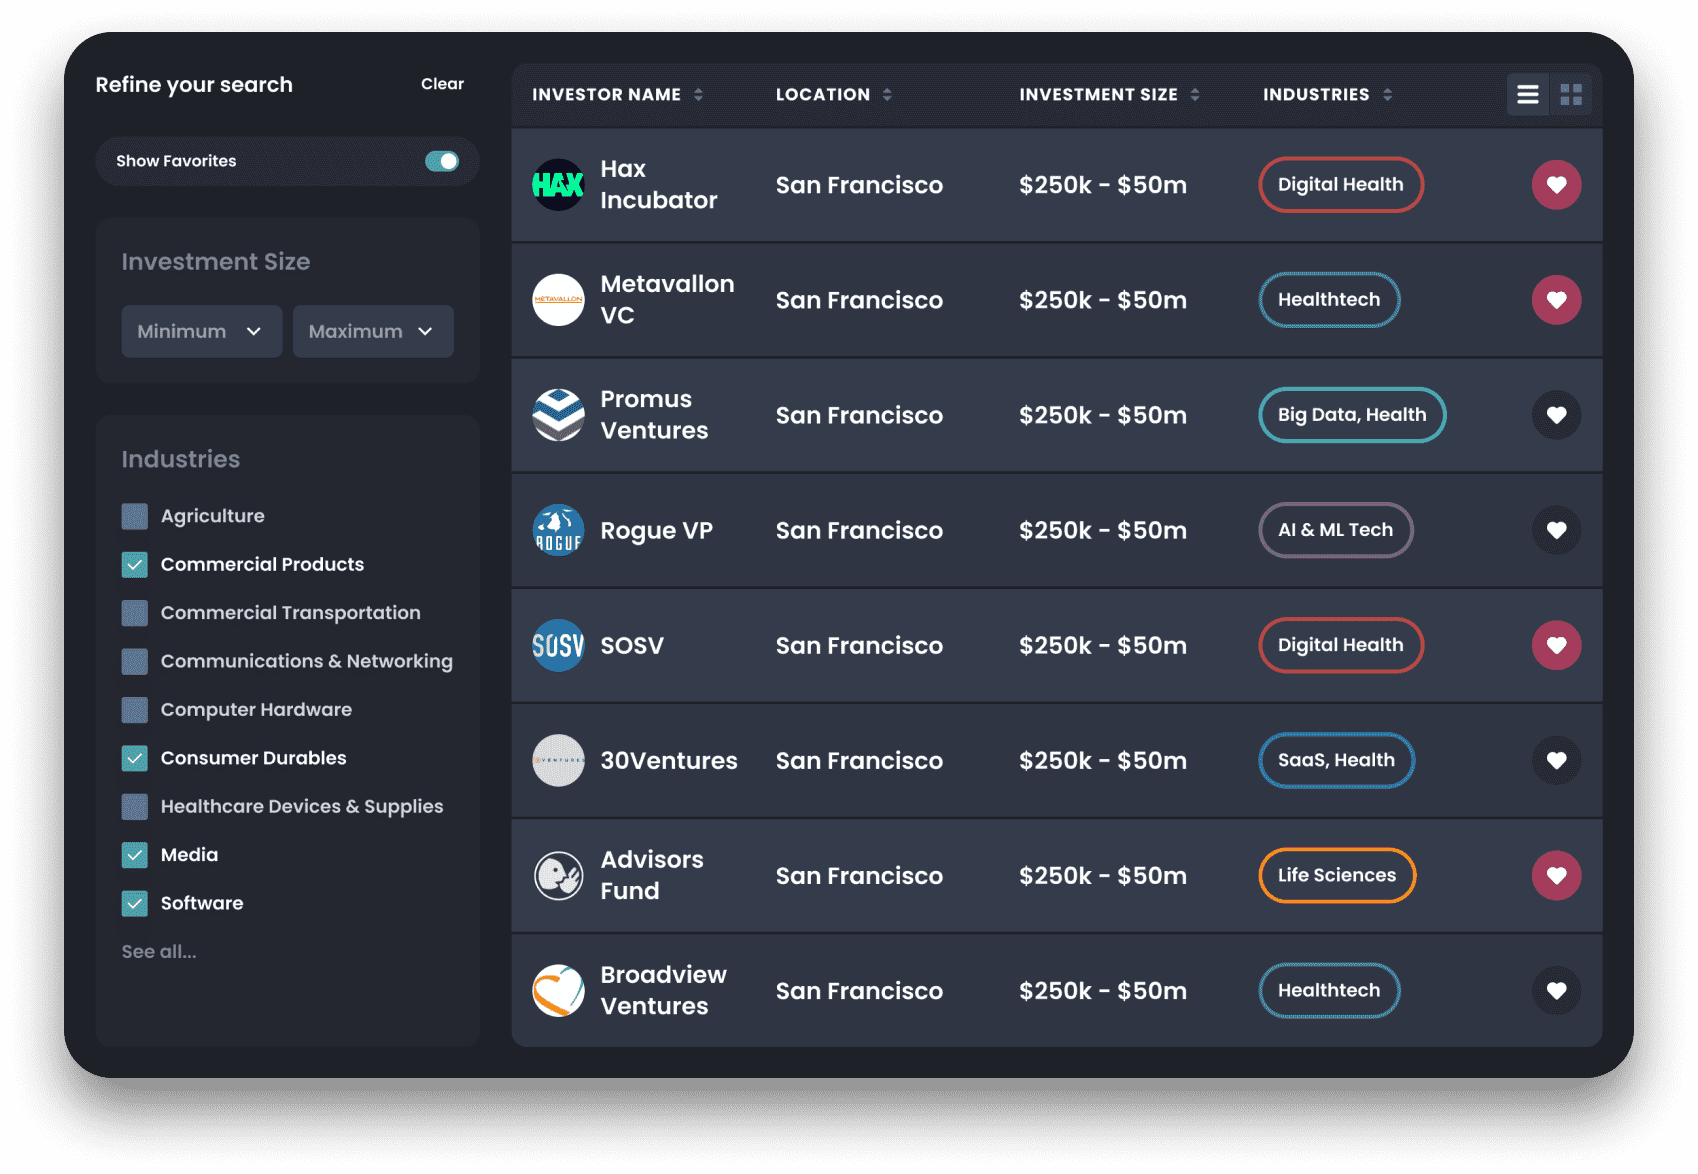The width and height of the screenshot is (1698, 1174).
Task: Open Promus Ventures investor name
Action: click(654, 415)
